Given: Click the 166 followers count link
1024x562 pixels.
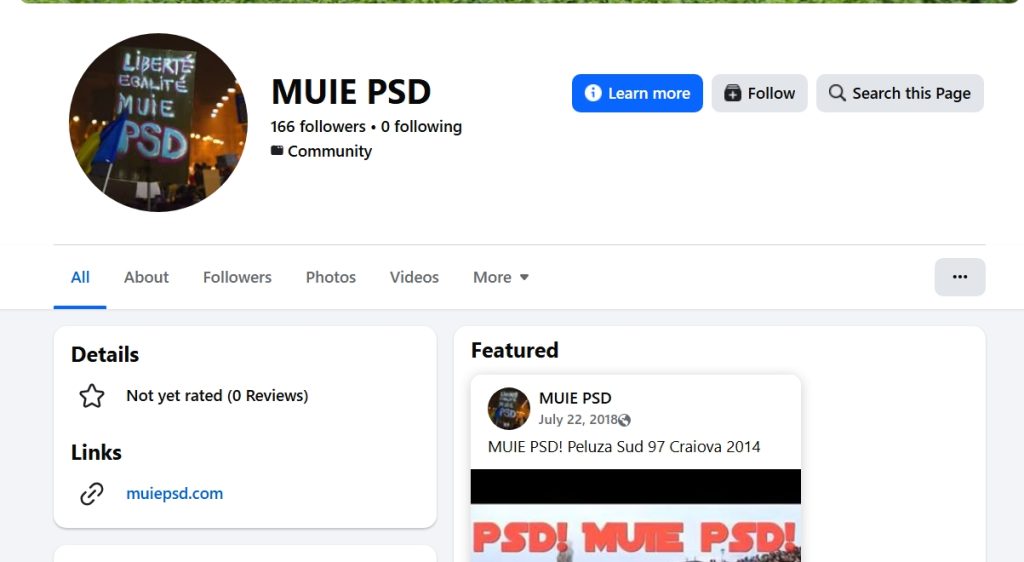Looking at the screenshot, I should click(318, 127).
